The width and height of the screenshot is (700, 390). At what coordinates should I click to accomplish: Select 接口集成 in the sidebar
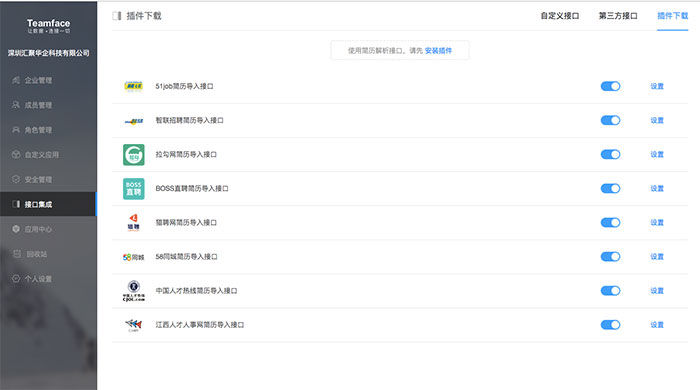(x=48, y=204)
